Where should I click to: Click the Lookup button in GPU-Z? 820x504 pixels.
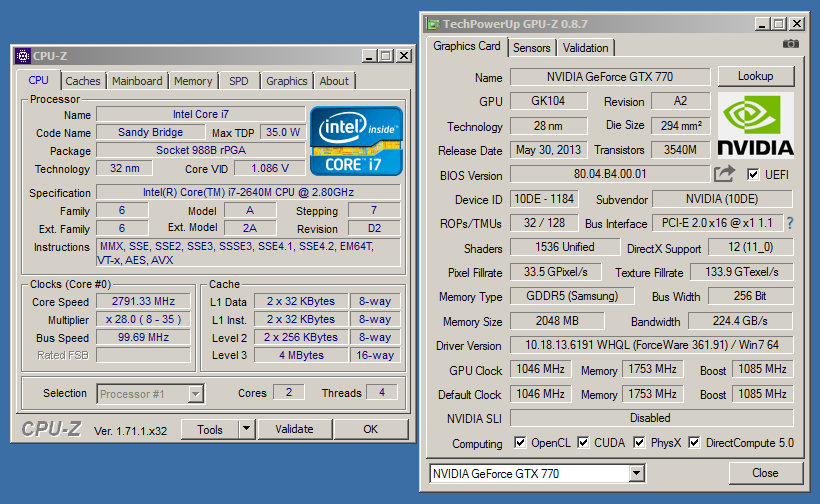tap(756, 76)
